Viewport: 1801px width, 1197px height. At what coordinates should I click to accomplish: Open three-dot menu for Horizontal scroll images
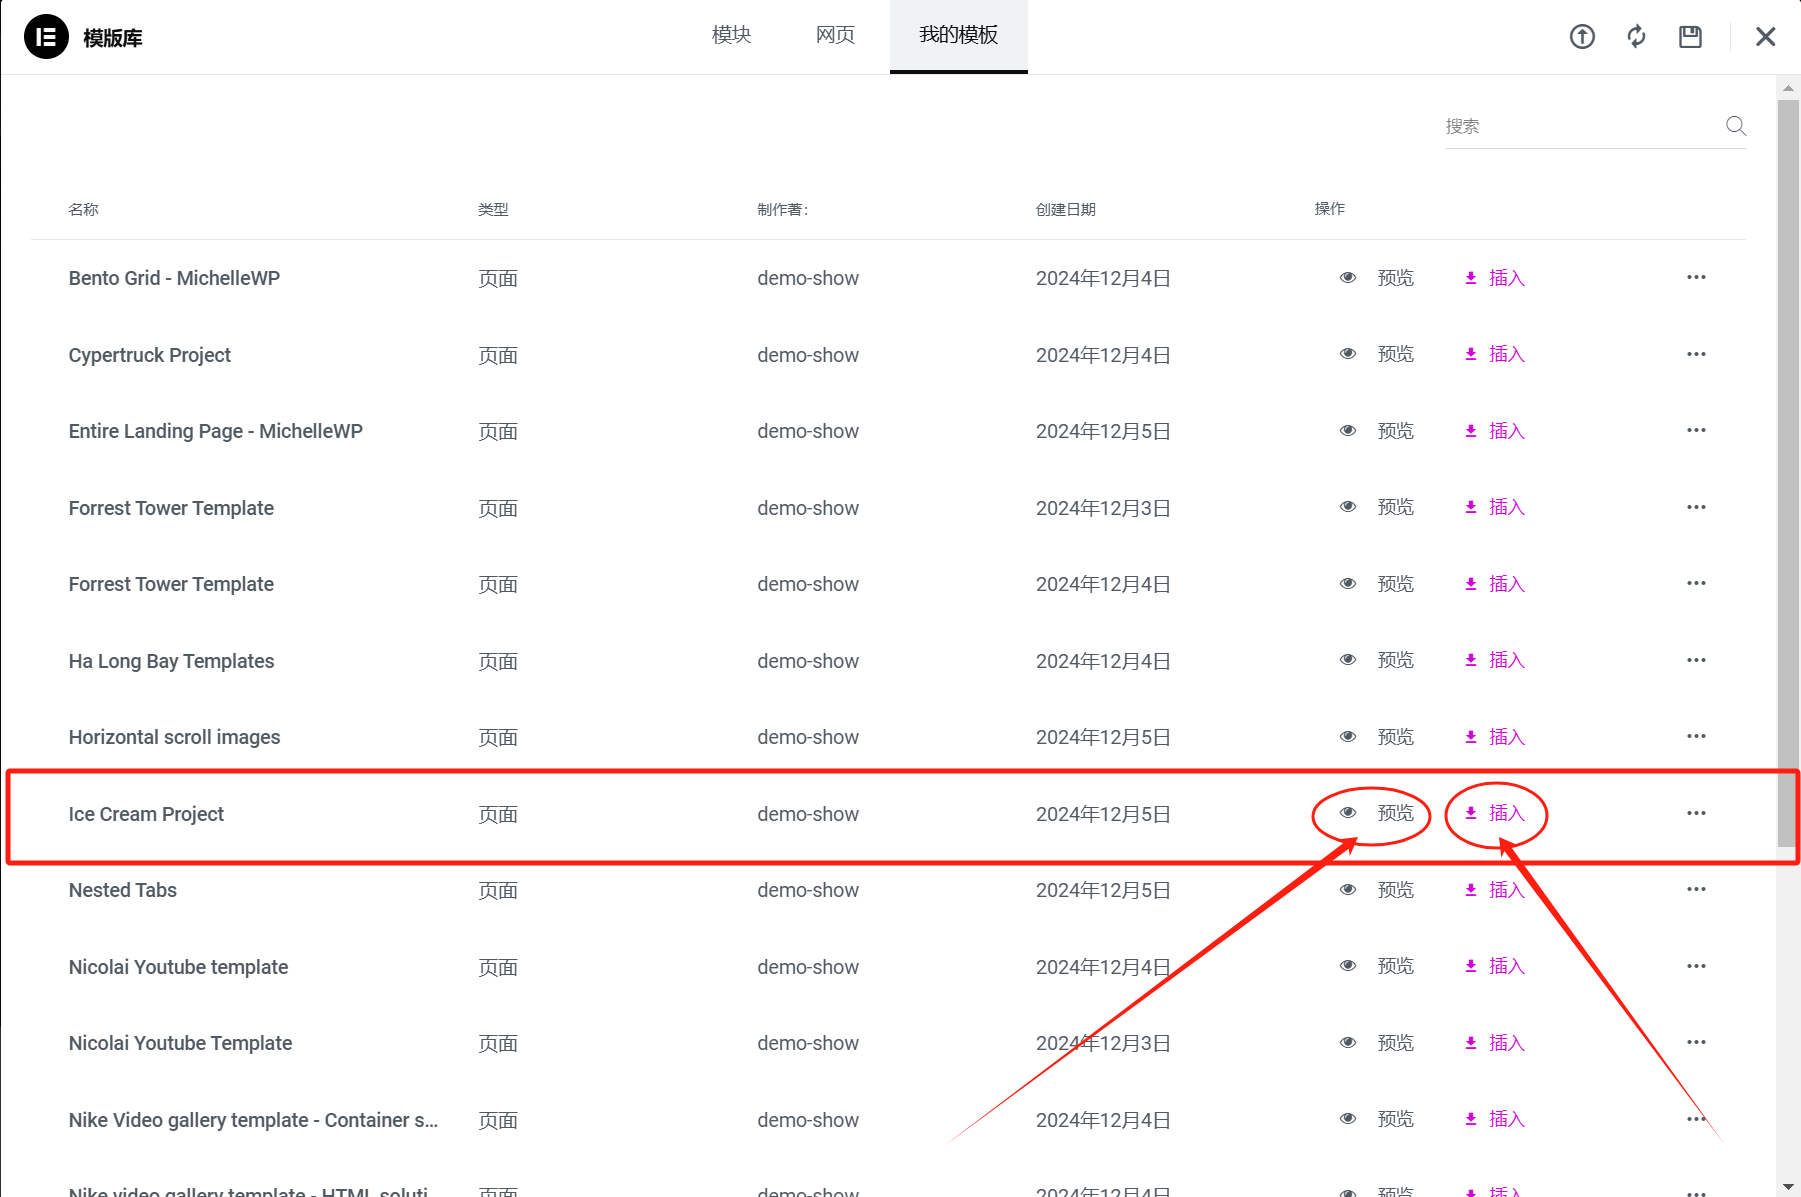pyautogui.click(x=1696, y=737)
